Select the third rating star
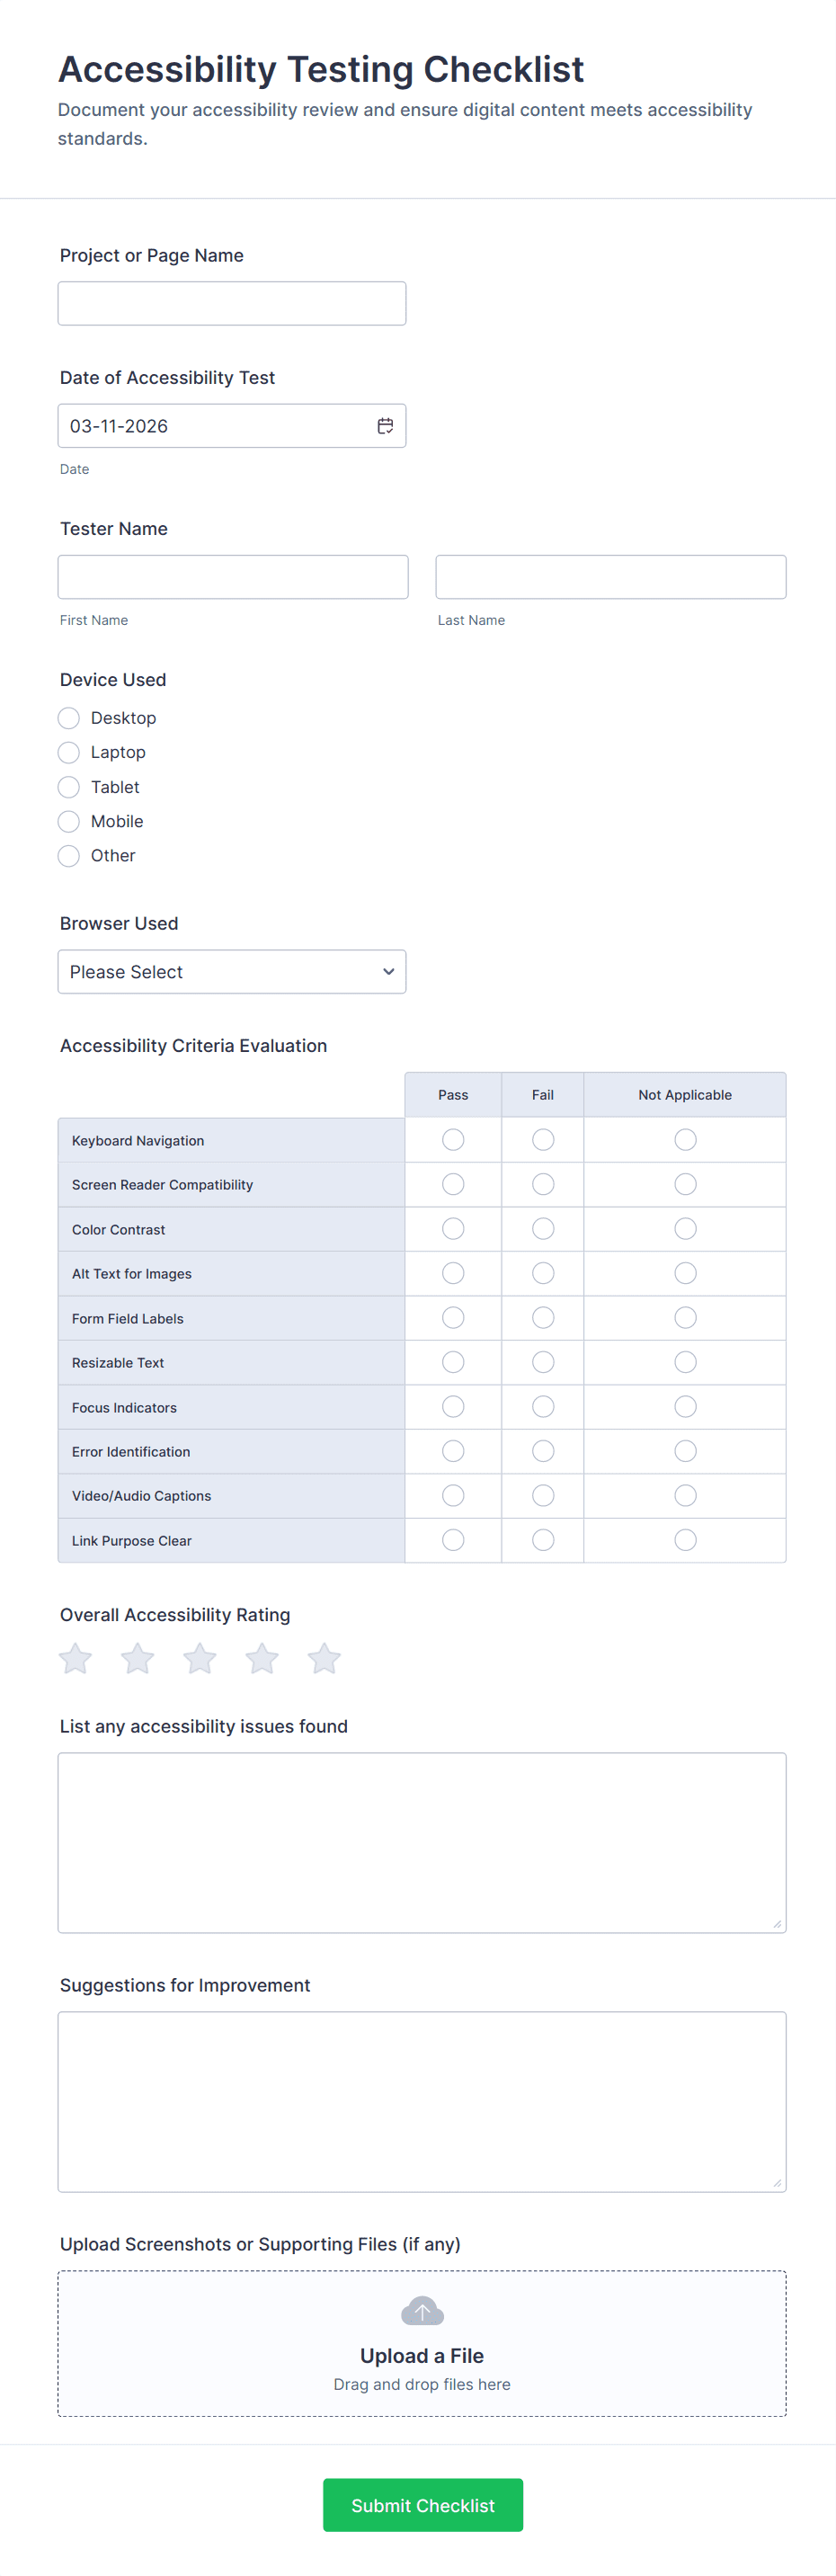Viewport: 836px width, 2576px height. pyautogui.click(x=200, y=1659)
